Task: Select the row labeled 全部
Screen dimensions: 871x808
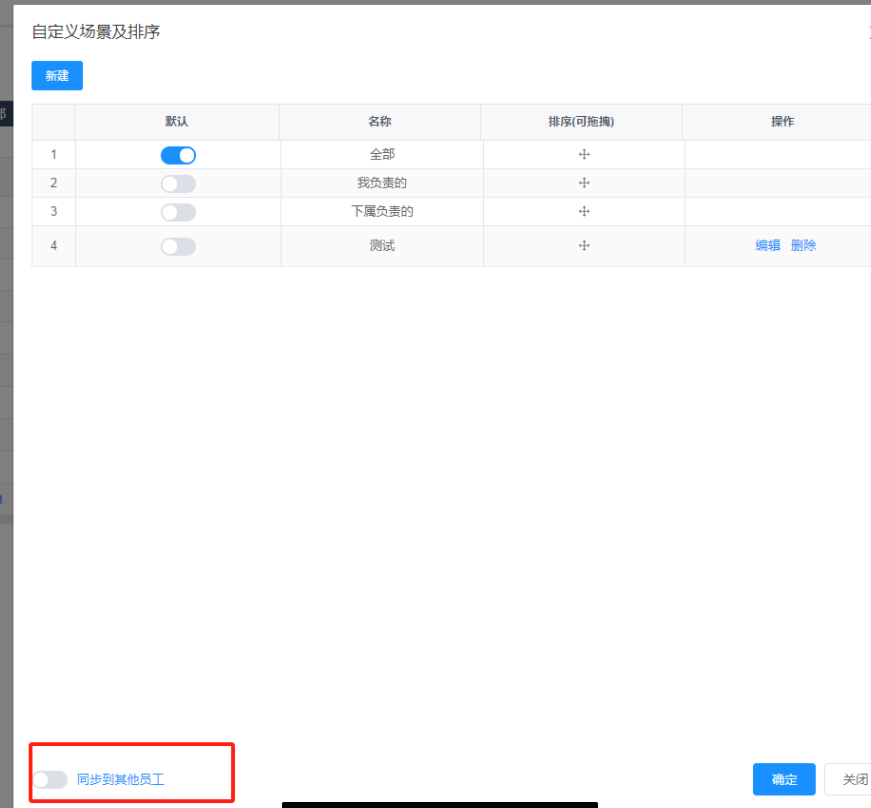Action: 380,154
